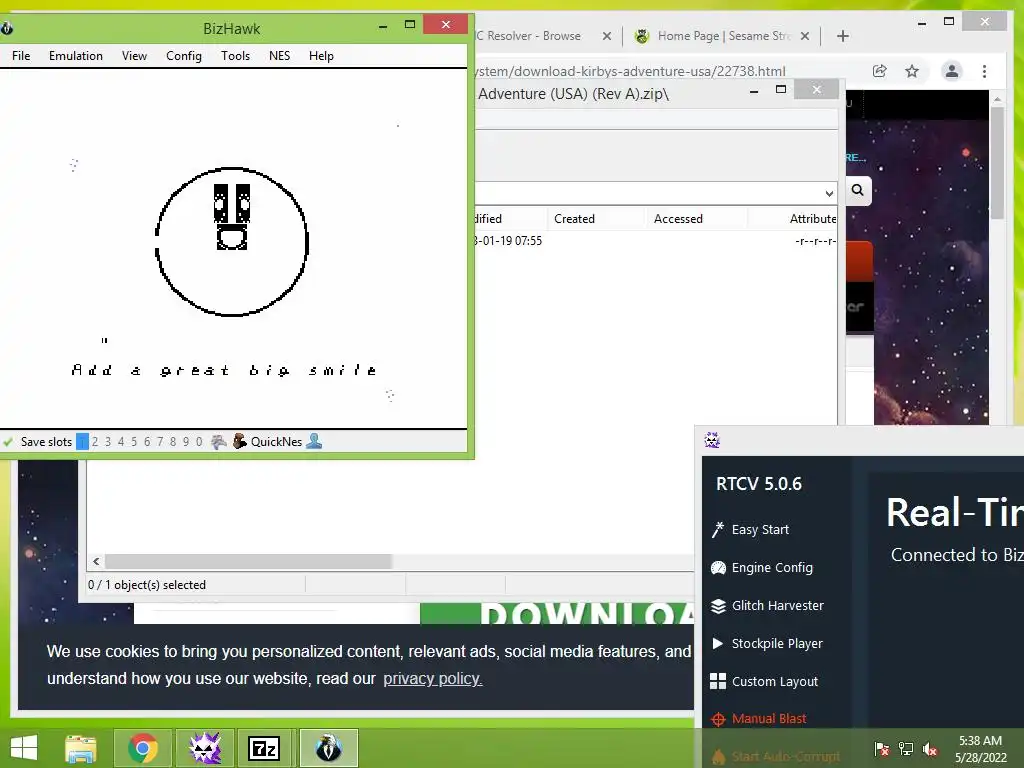Screen dimensions: 1024x768
Task: Click the QuickNes core icon in status bar
Action: click(240, 441)
